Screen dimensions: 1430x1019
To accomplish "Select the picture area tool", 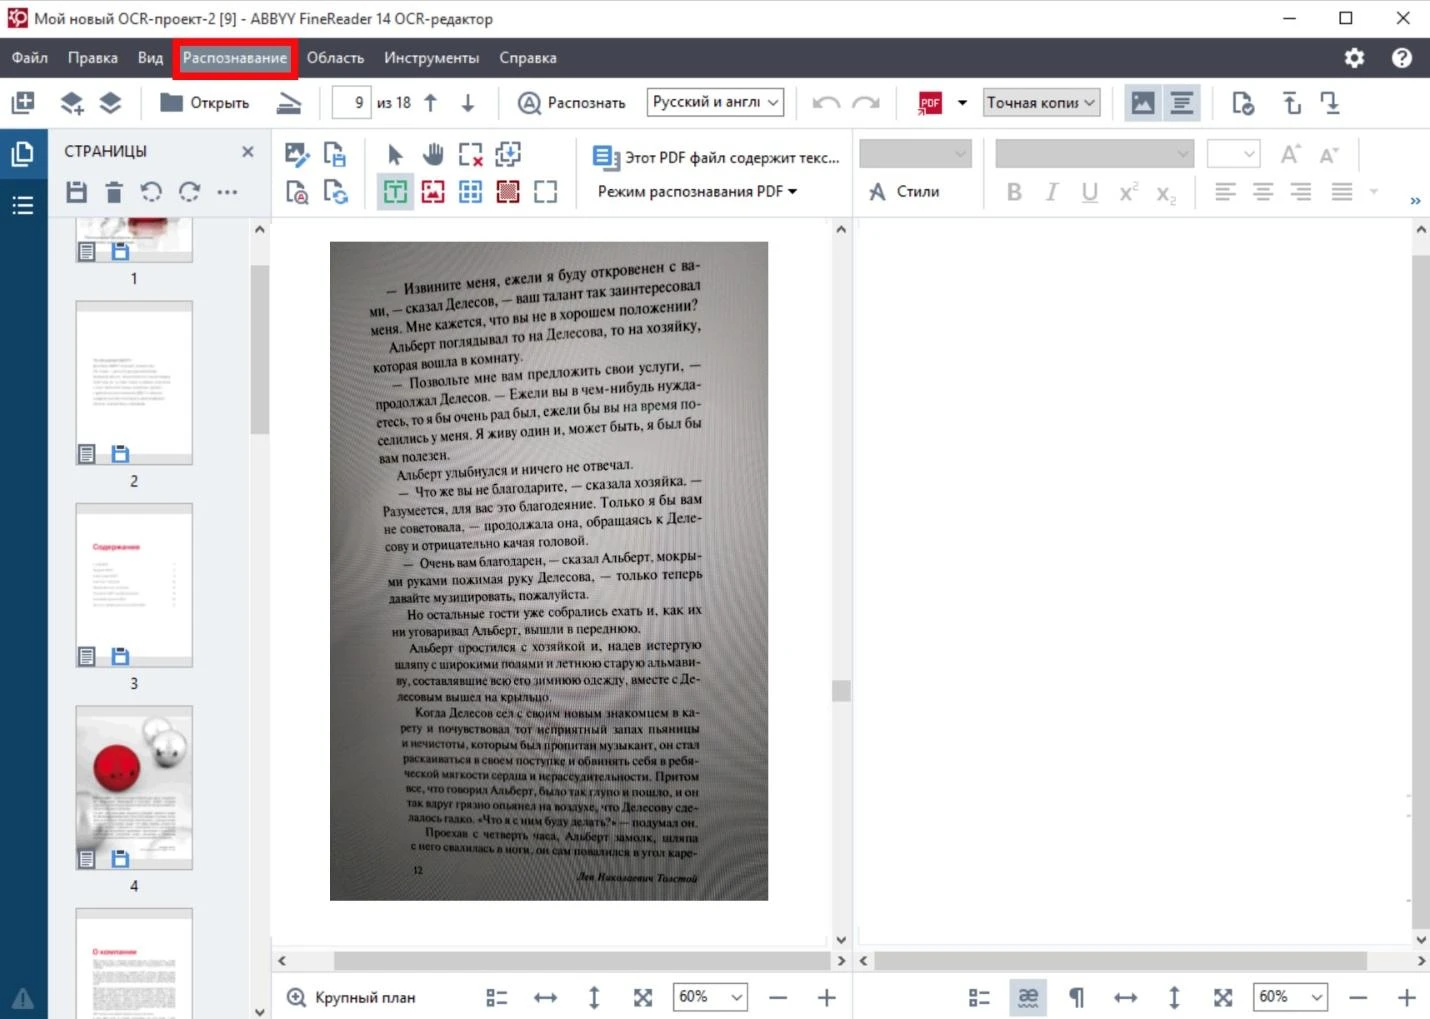I will [433, 191].
